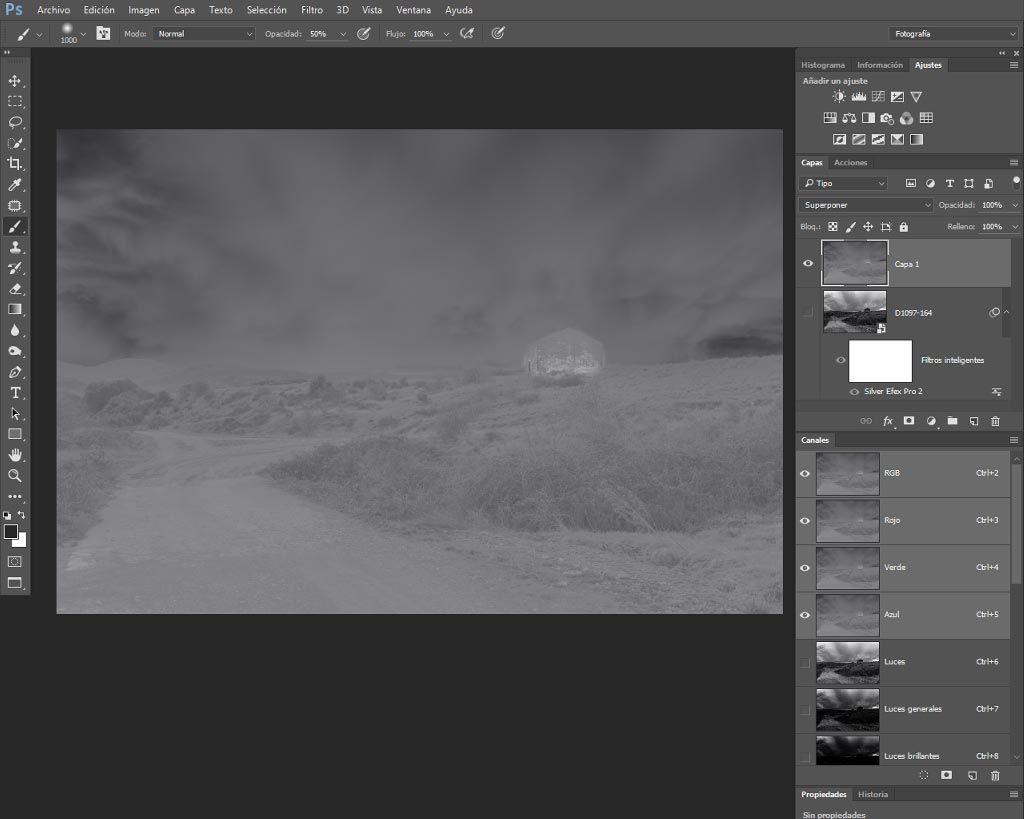
Task: Open the Selección menu
Action: tap(266, 10)
